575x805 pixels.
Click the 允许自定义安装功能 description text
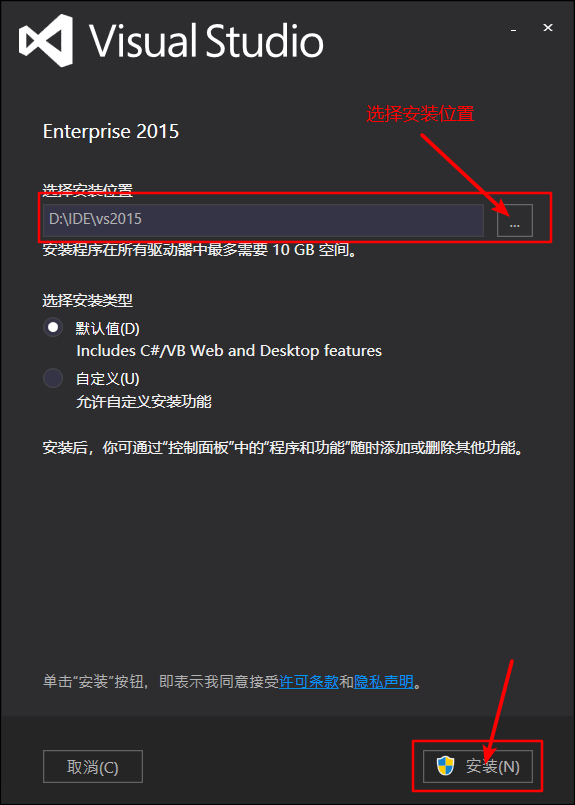click(x=144, y=401)
